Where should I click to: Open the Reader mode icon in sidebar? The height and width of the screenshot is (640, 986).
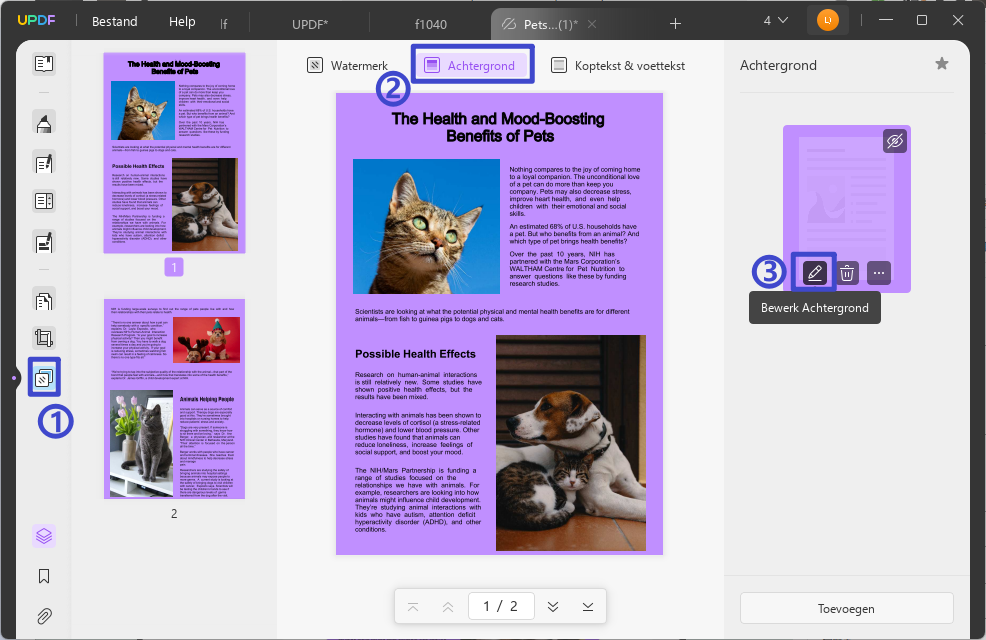[44, 63]
